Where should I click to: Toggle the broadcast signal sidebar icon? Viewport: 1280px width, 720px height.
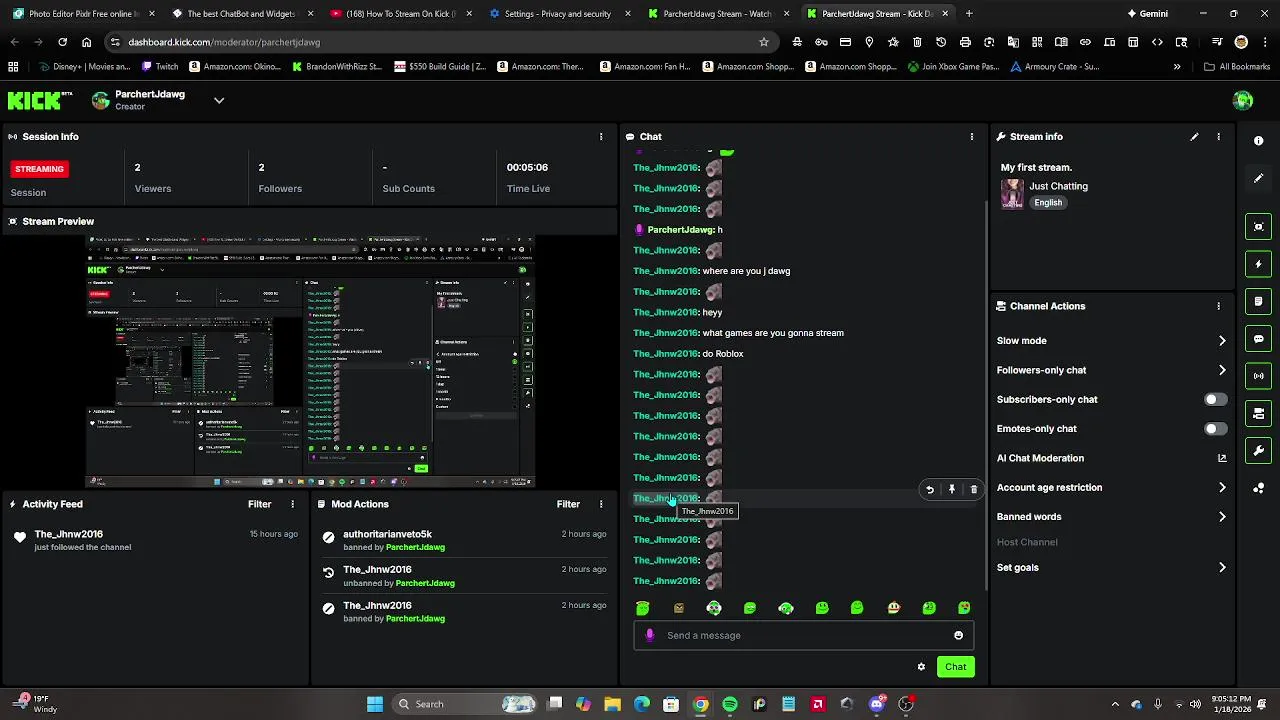coord(1258,376)
